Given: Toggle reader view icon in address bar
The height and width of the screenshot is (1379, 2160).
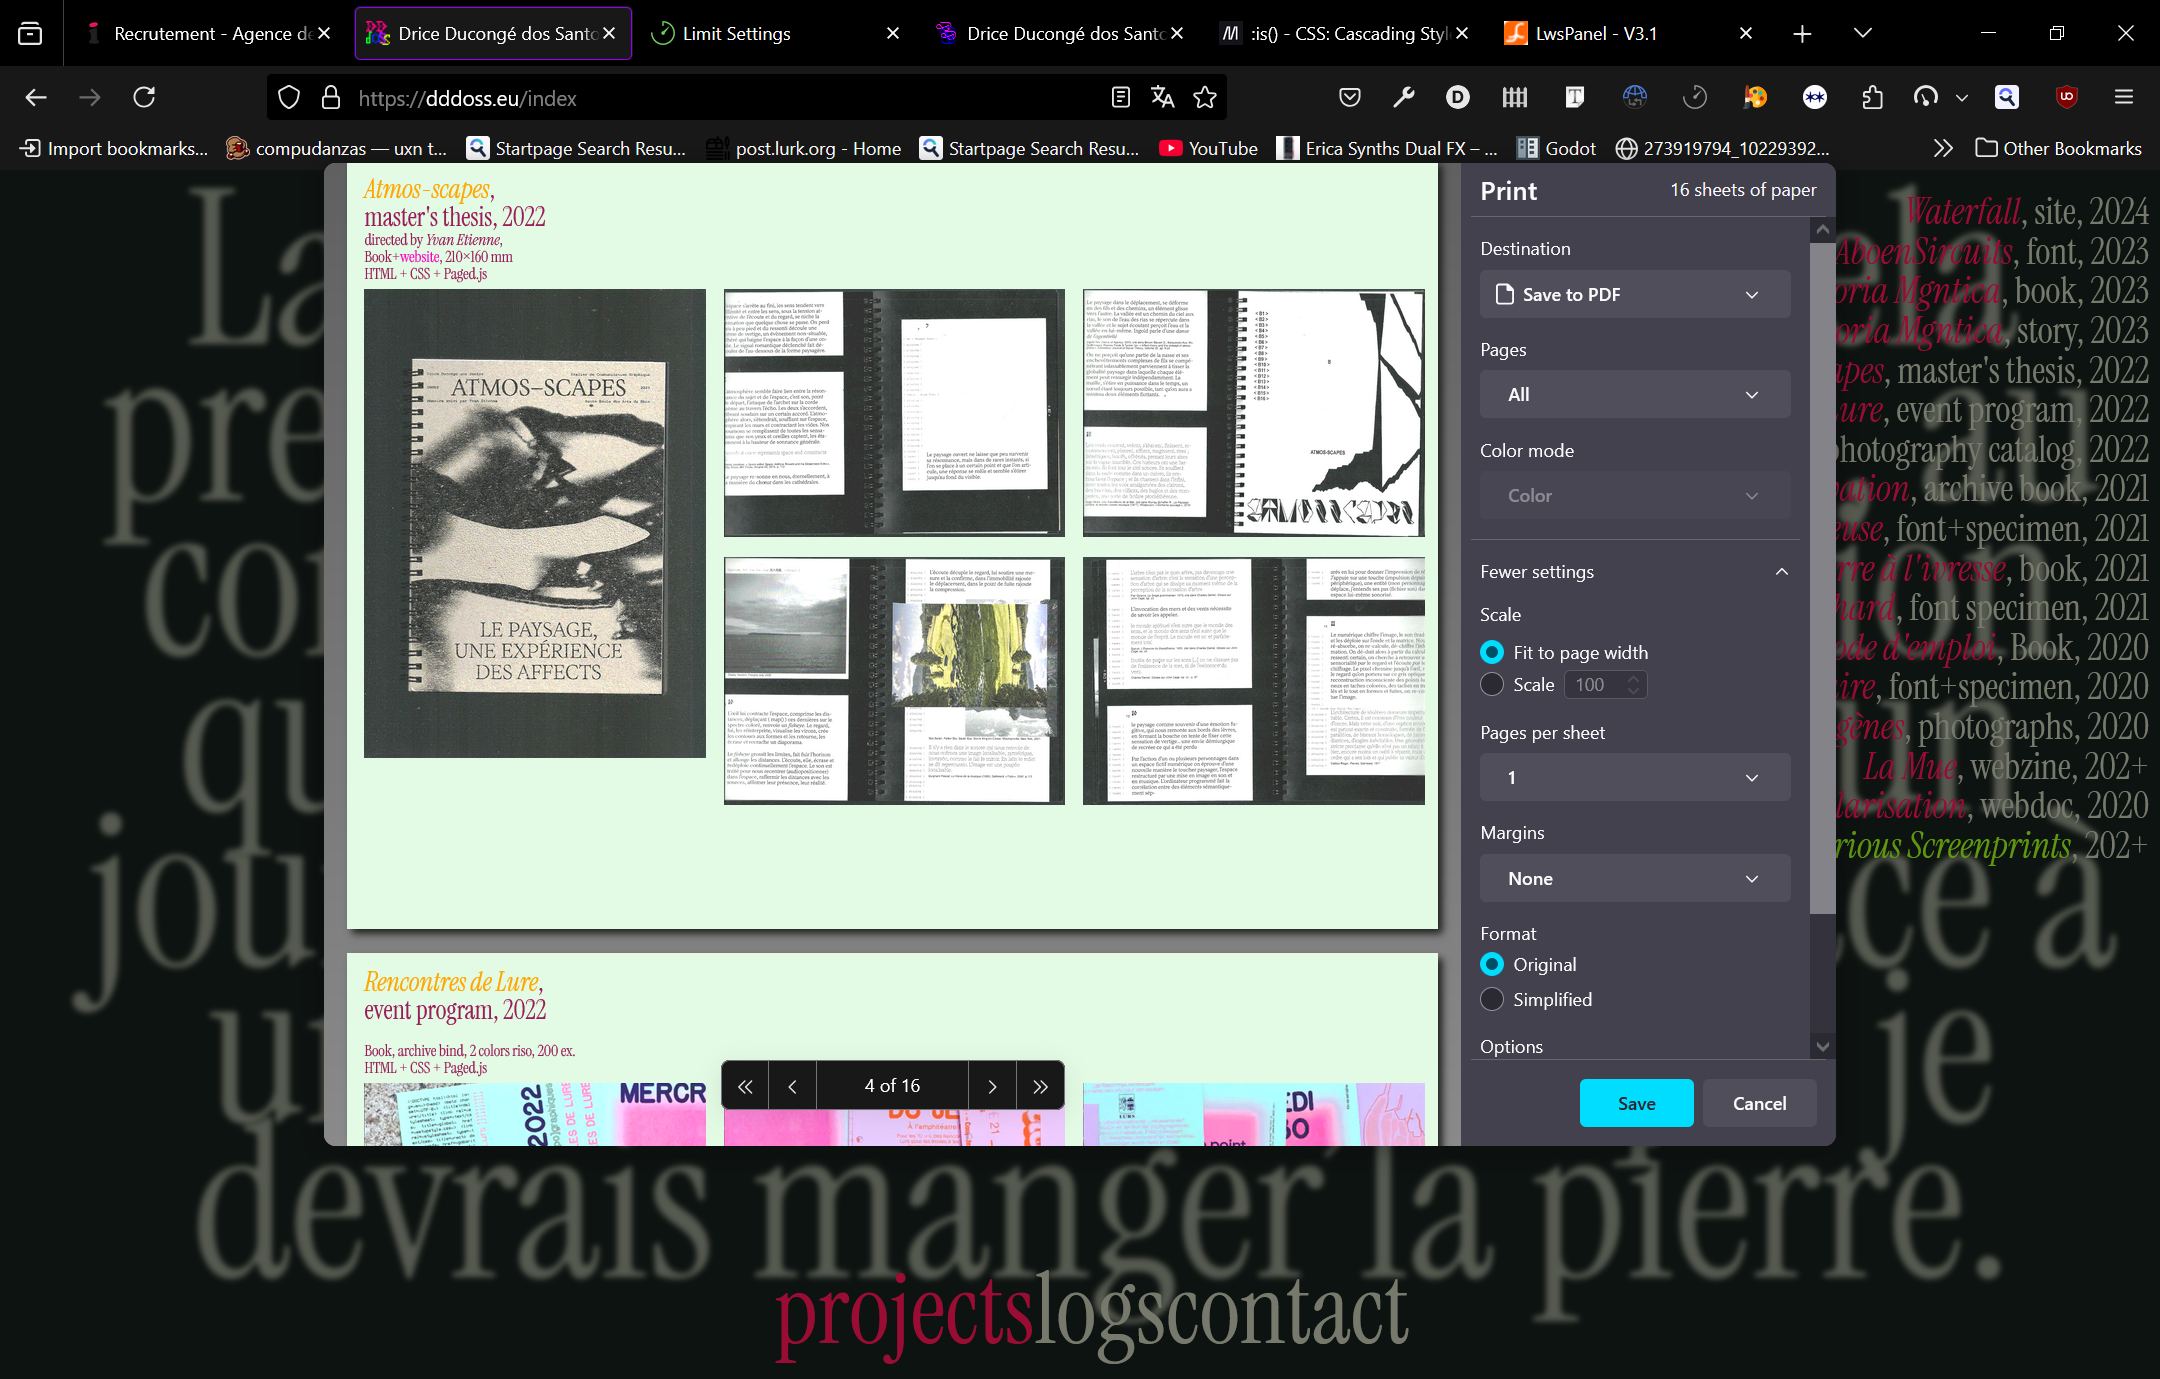Looking at the screenshot, I should (x=1121, y=97).
